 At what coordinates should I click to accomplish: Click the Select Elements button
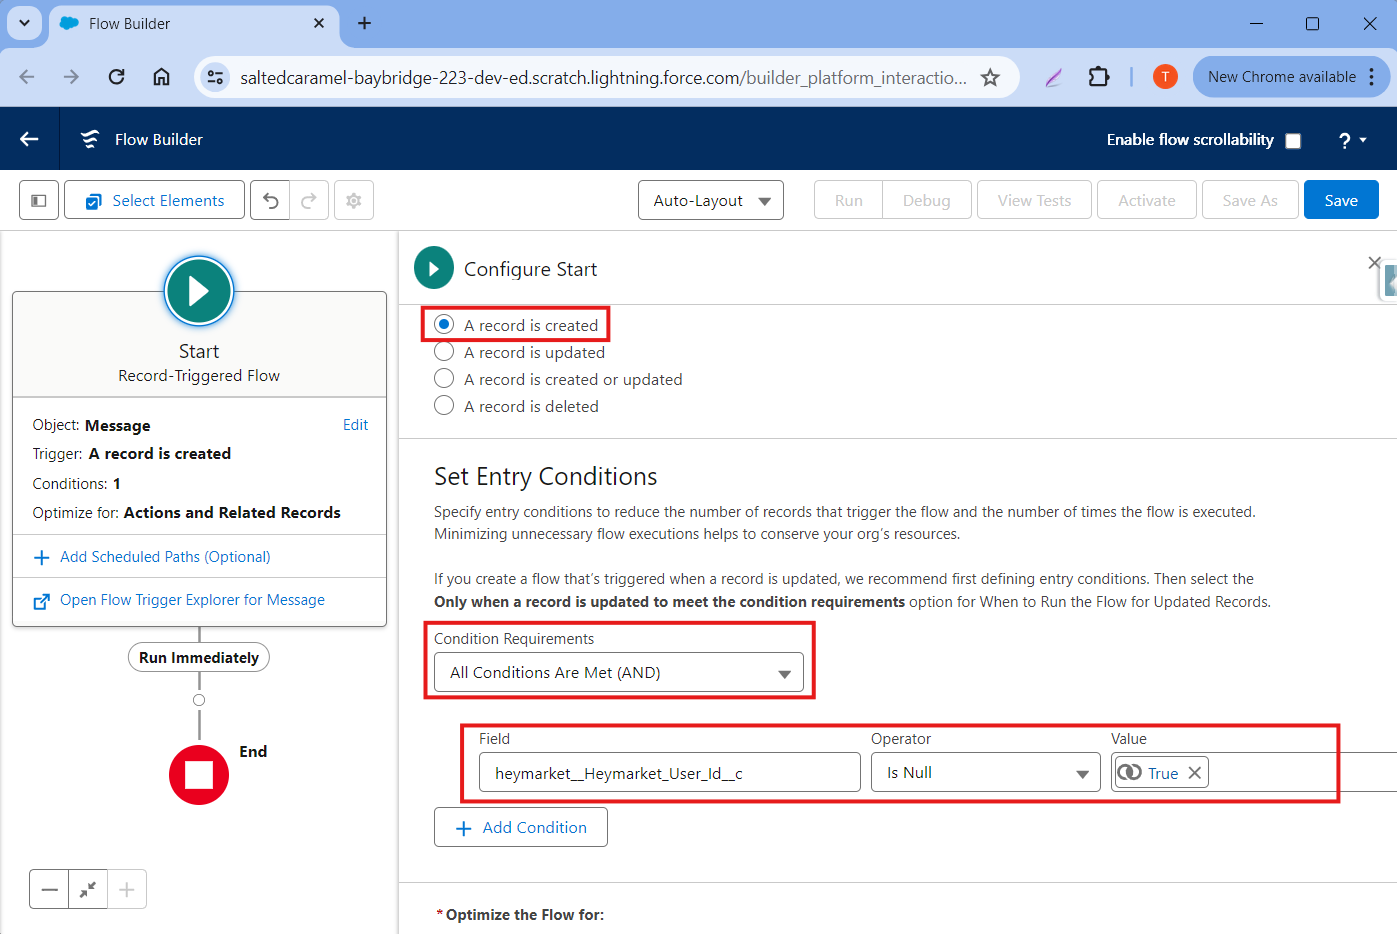click(154, 200)
